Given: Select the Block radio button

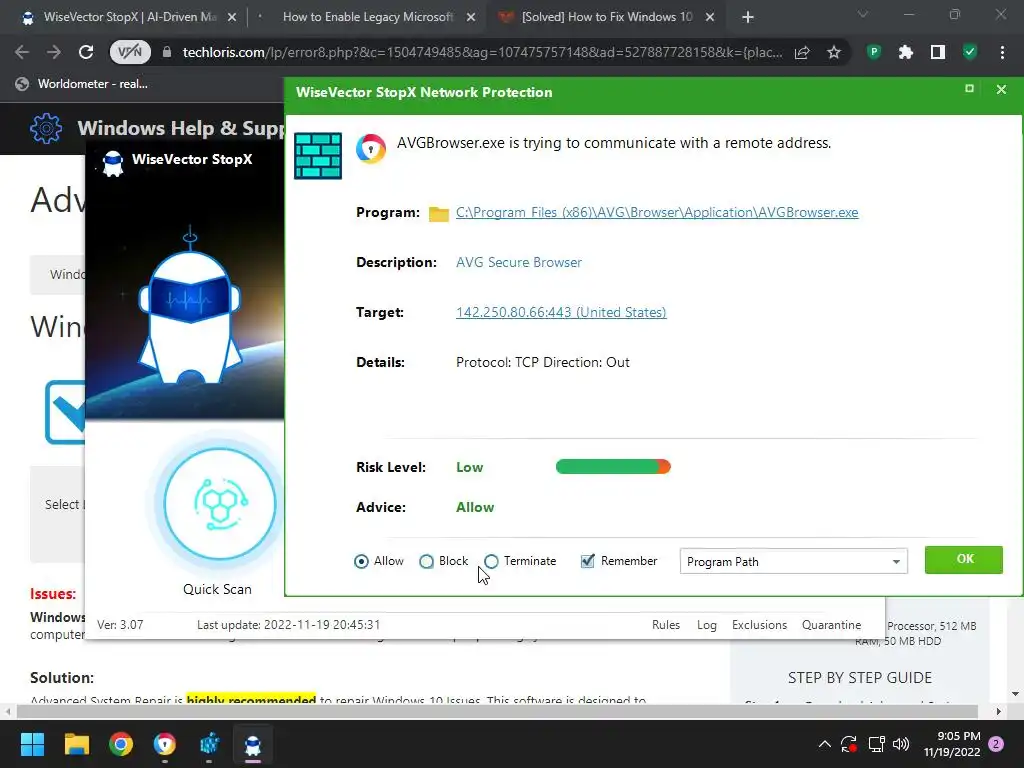Looking at the screenshot, I should 426,562.
